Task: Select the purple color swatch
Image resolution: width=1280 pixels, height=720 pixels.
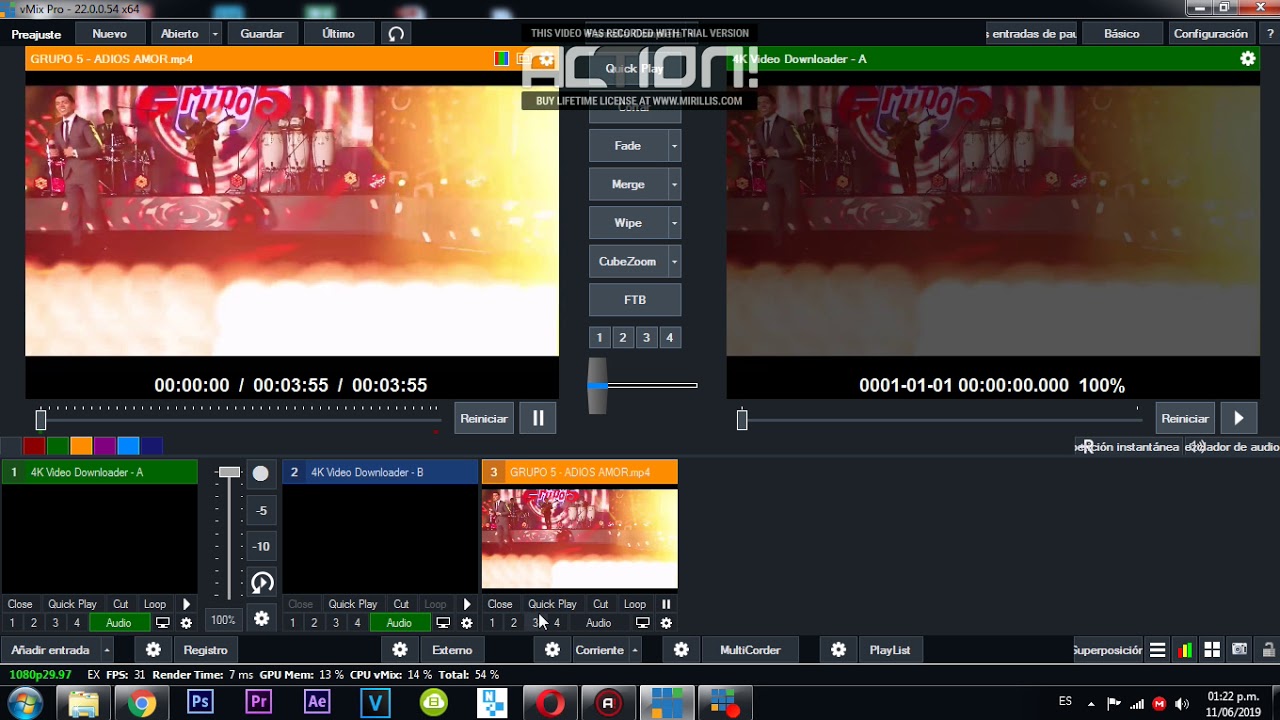Action: tap(105, 446)
